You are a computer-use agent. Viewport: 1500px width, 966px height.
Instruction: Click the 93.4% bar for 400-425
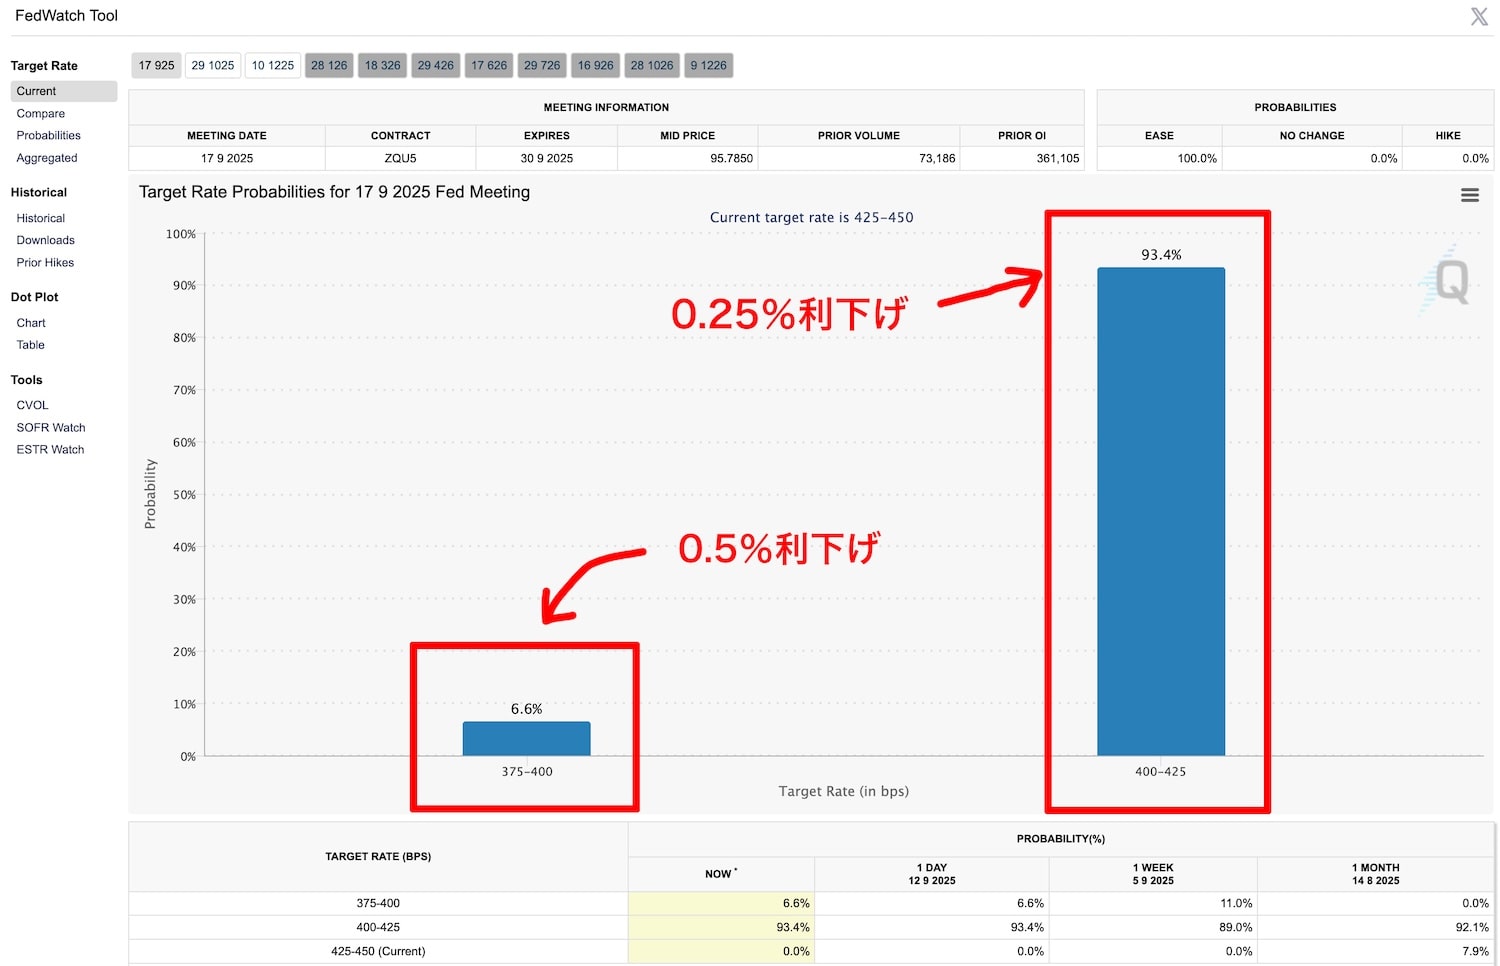[1160, 510]
